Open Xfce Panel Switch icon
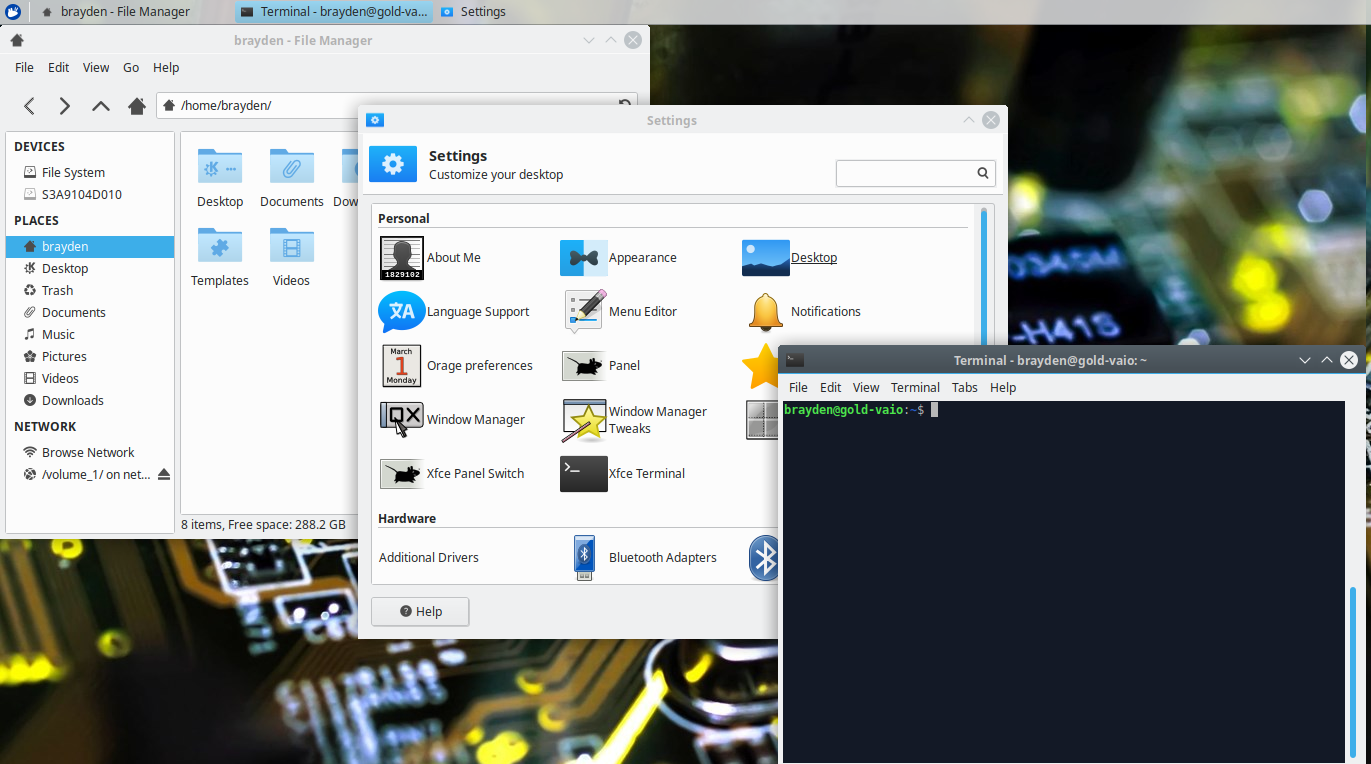This screenshot has height=764, width=1371. tap(402, 474)
